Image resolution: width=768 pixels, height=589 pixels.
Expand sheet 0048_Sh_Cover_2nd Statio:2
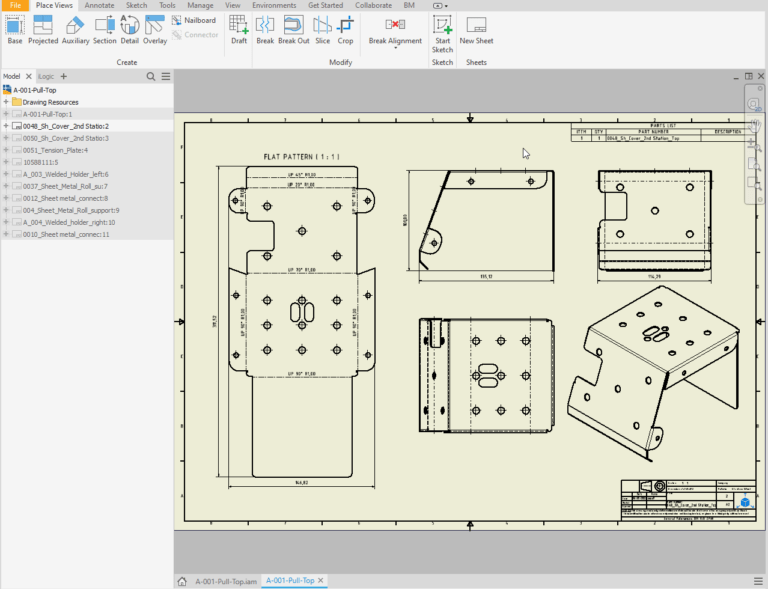pos(6,126)
